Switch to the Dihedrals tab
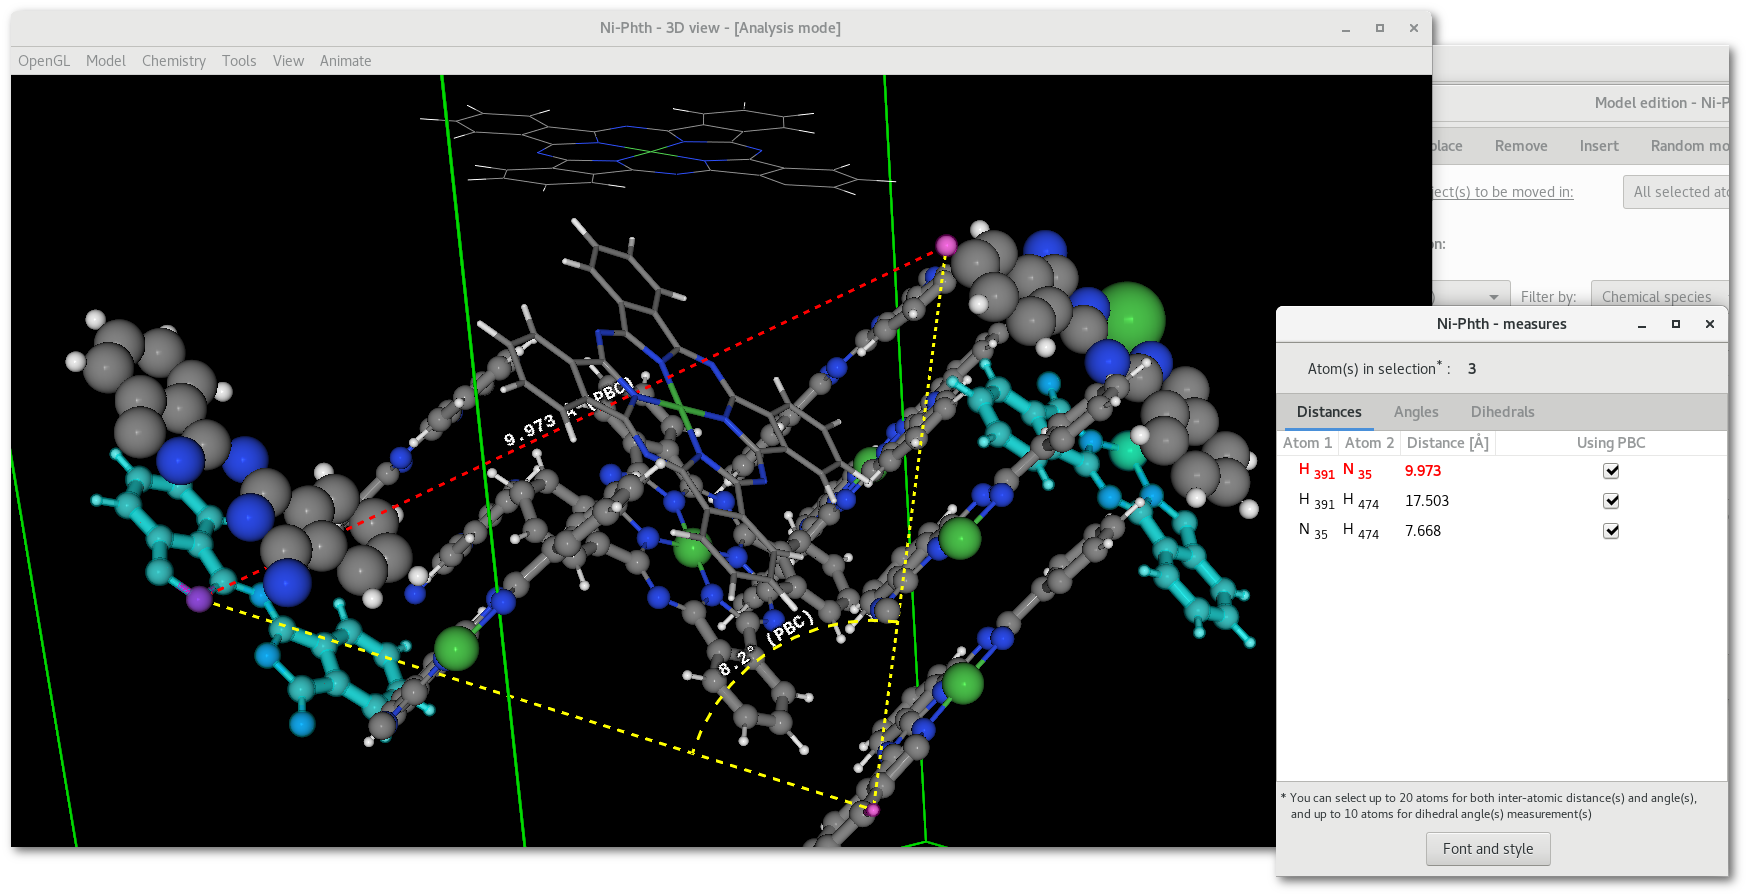This screenshot has width=1748, height=896. pos(1502,412)
